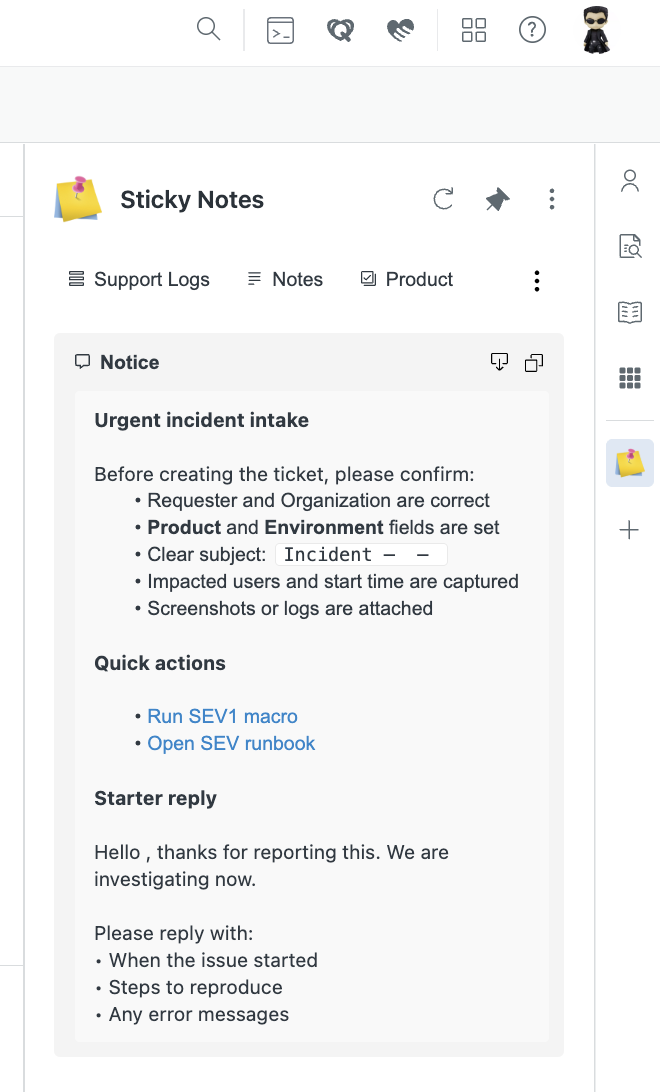Click the search magnifier icon
The height and width of the screenshot is (1092, 660).
pos(208,30)
